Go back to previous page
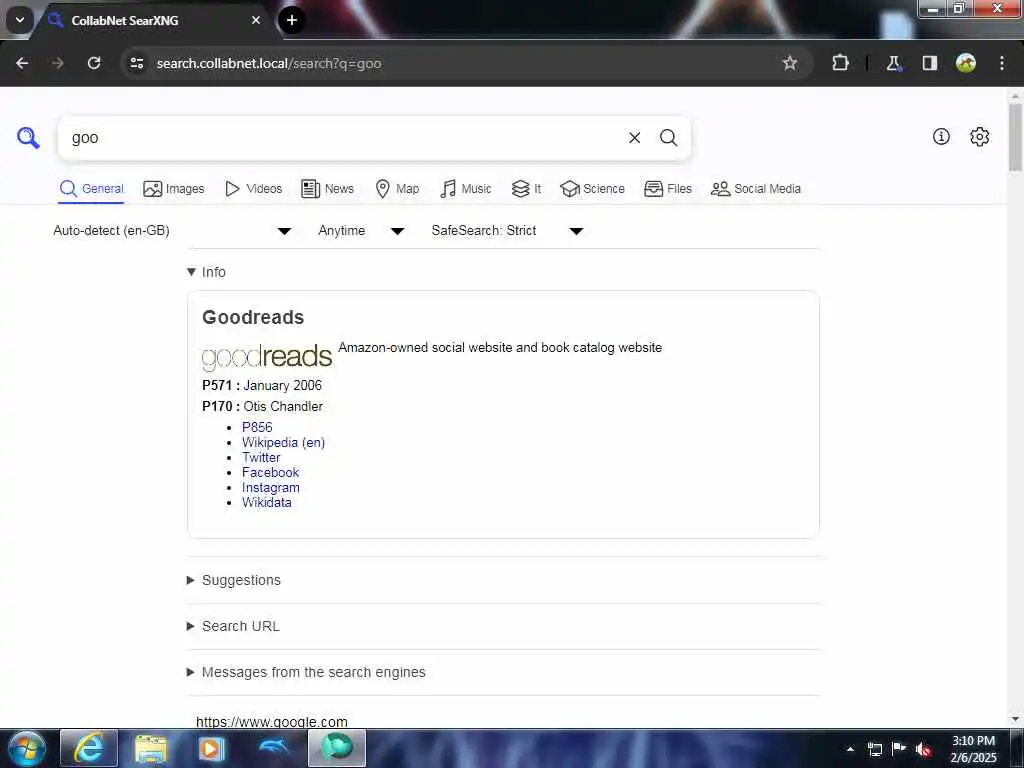Viewport: 1024px width, 768px height. (x=22, y=63)
